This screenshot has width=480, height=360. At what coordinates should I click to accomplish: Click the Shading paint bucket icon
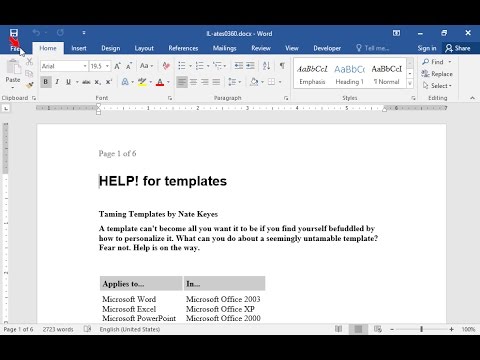(254, 82)
